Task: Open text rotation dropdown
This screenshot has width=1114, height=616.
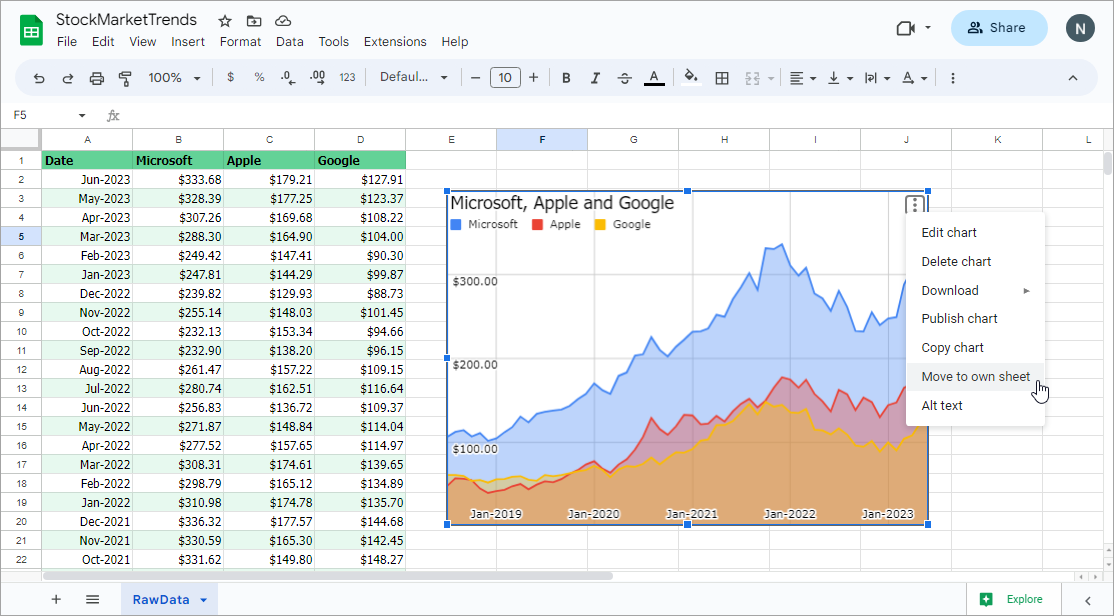Action: tap(914, 78)
